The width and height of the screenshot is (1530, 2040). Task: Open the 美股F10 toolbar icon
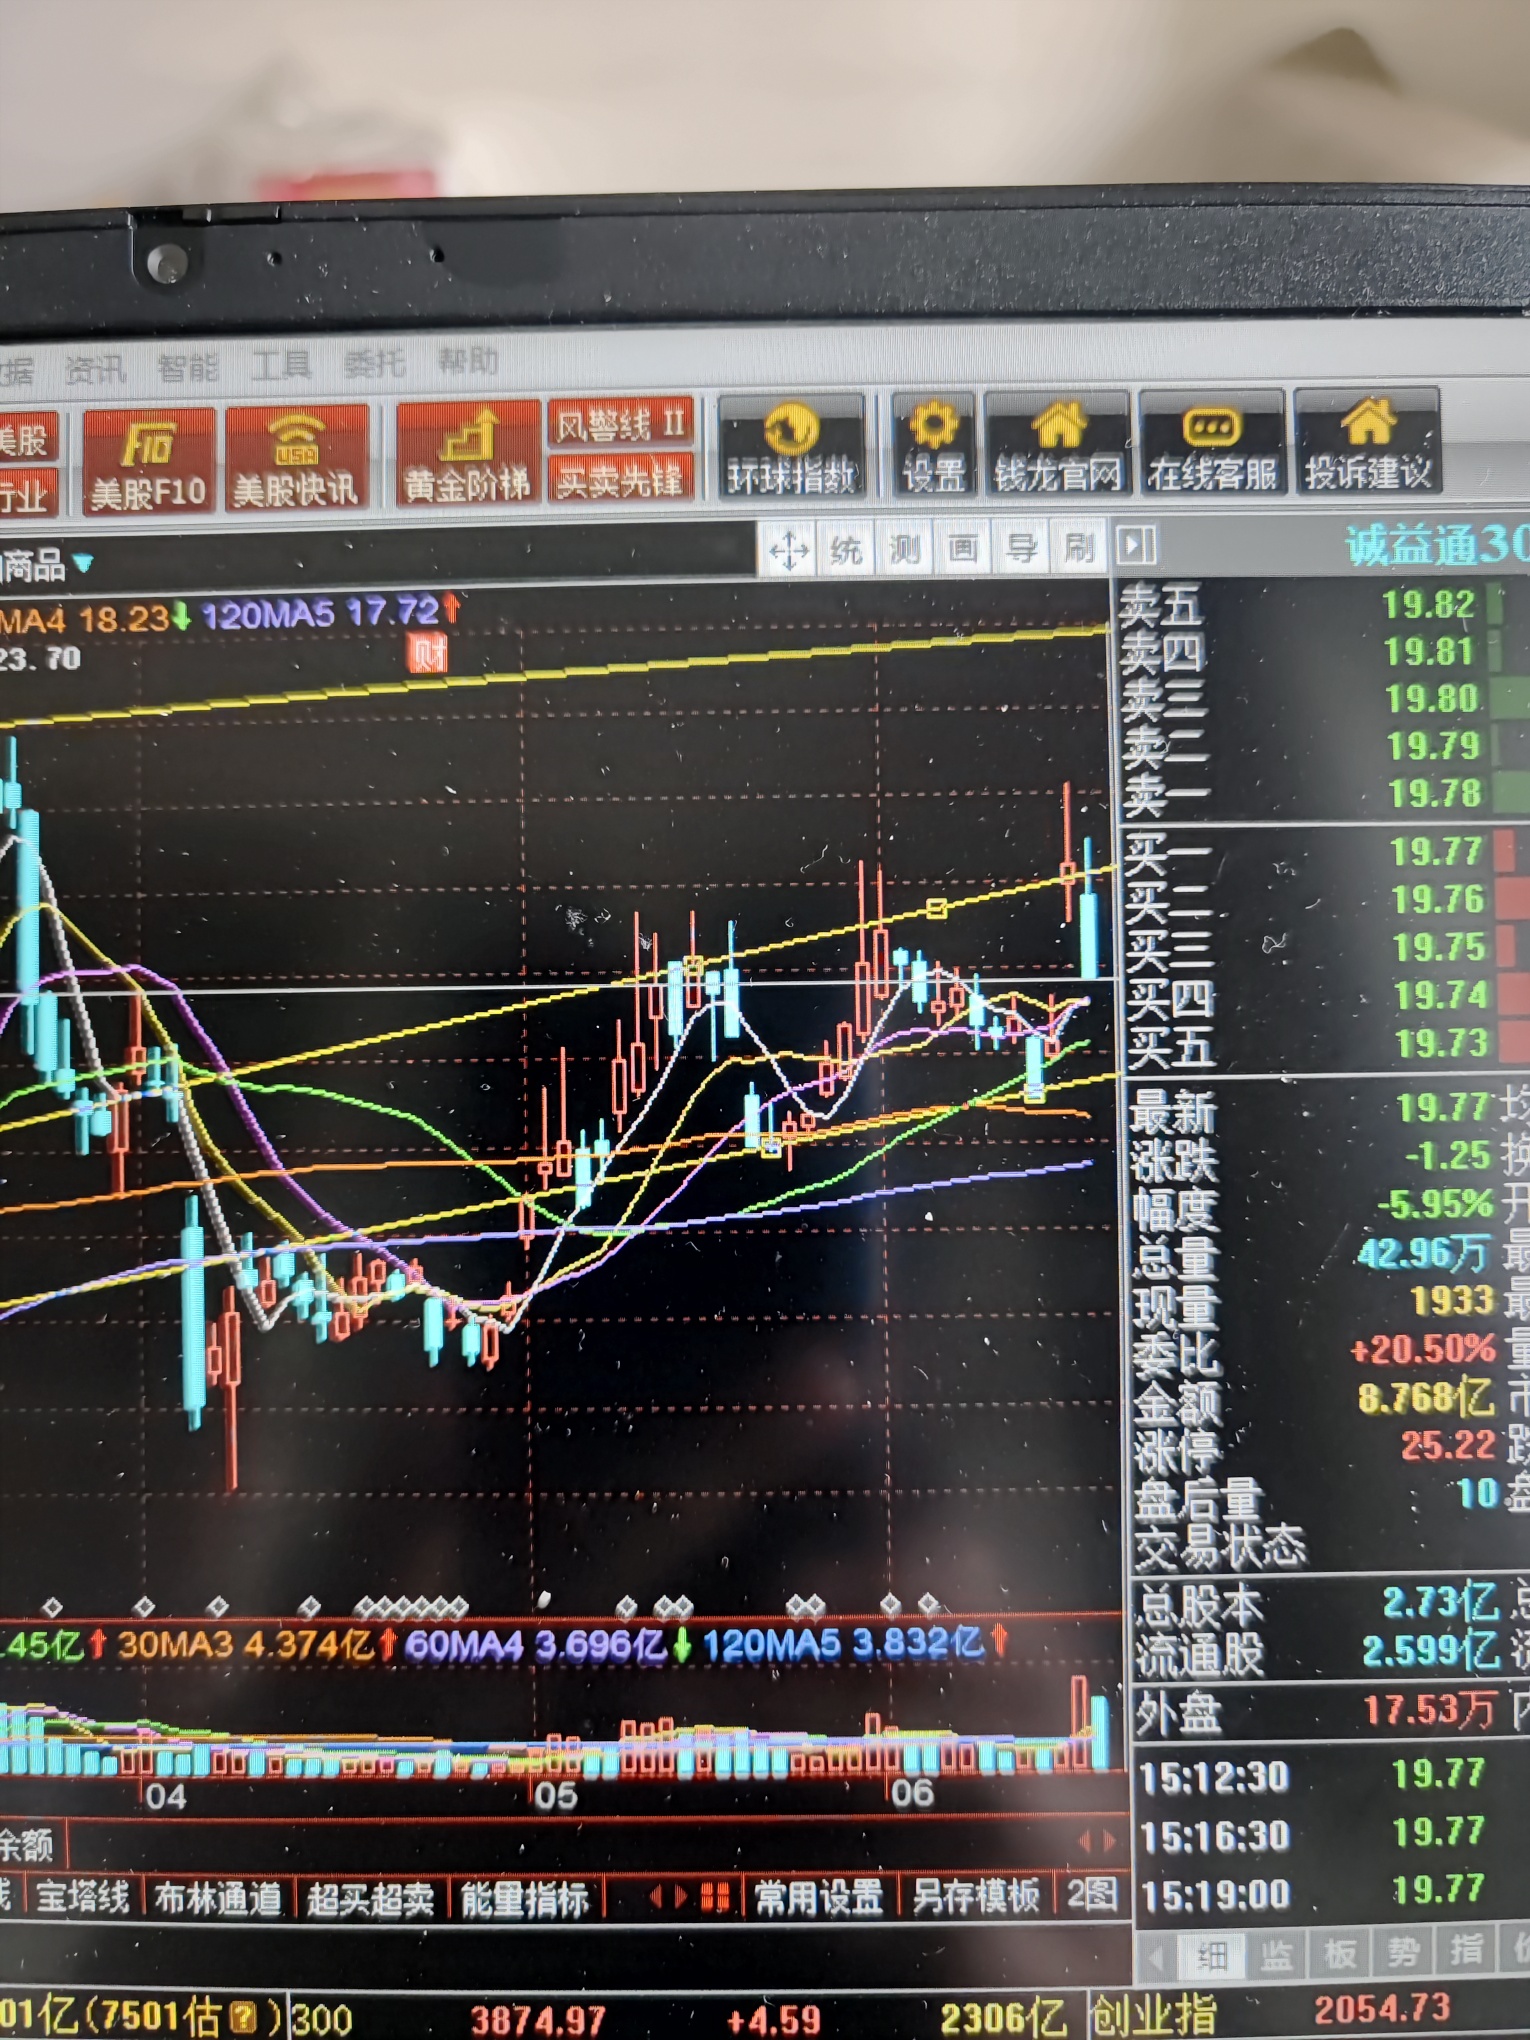[x=148, y=460]
